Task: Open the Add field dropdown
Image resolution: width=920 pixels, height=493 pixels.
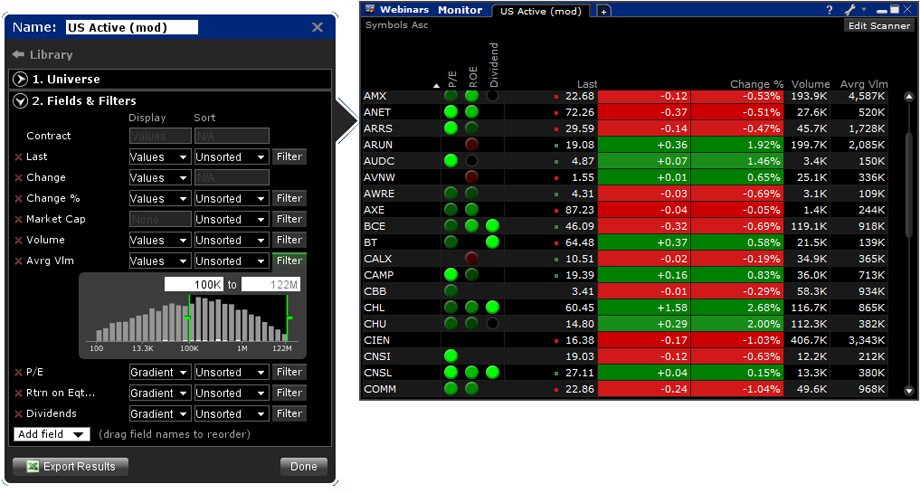Action: click(52, 434)
